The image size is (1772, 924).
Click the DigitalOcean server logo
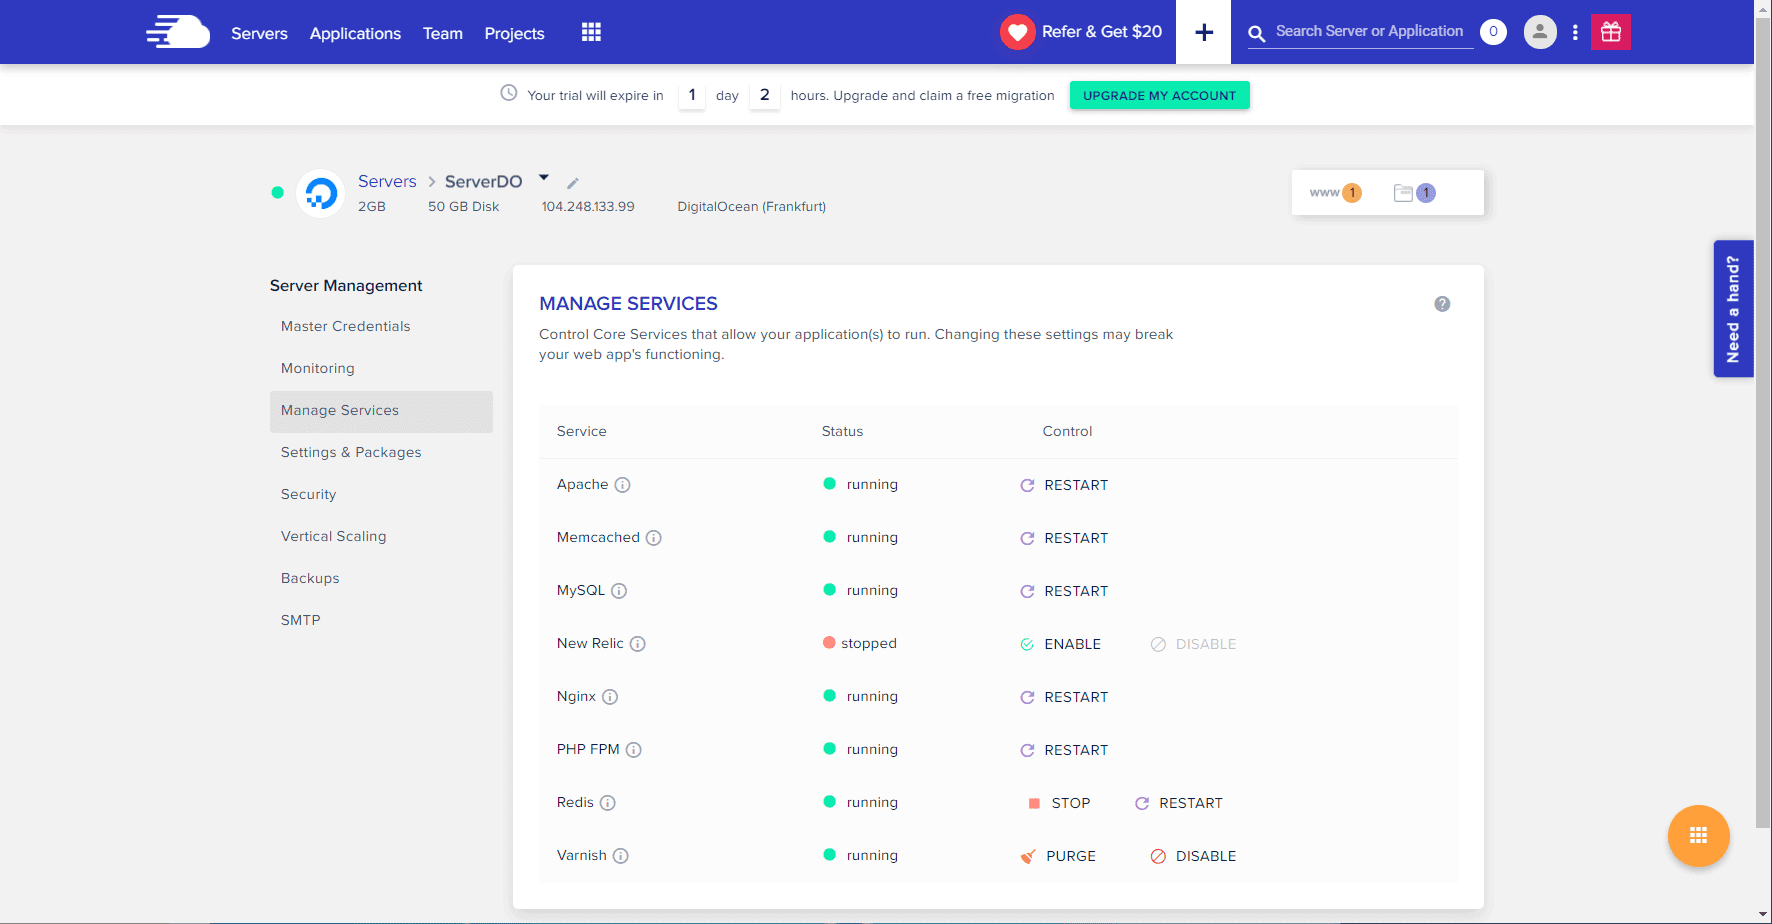pos(321,193)
